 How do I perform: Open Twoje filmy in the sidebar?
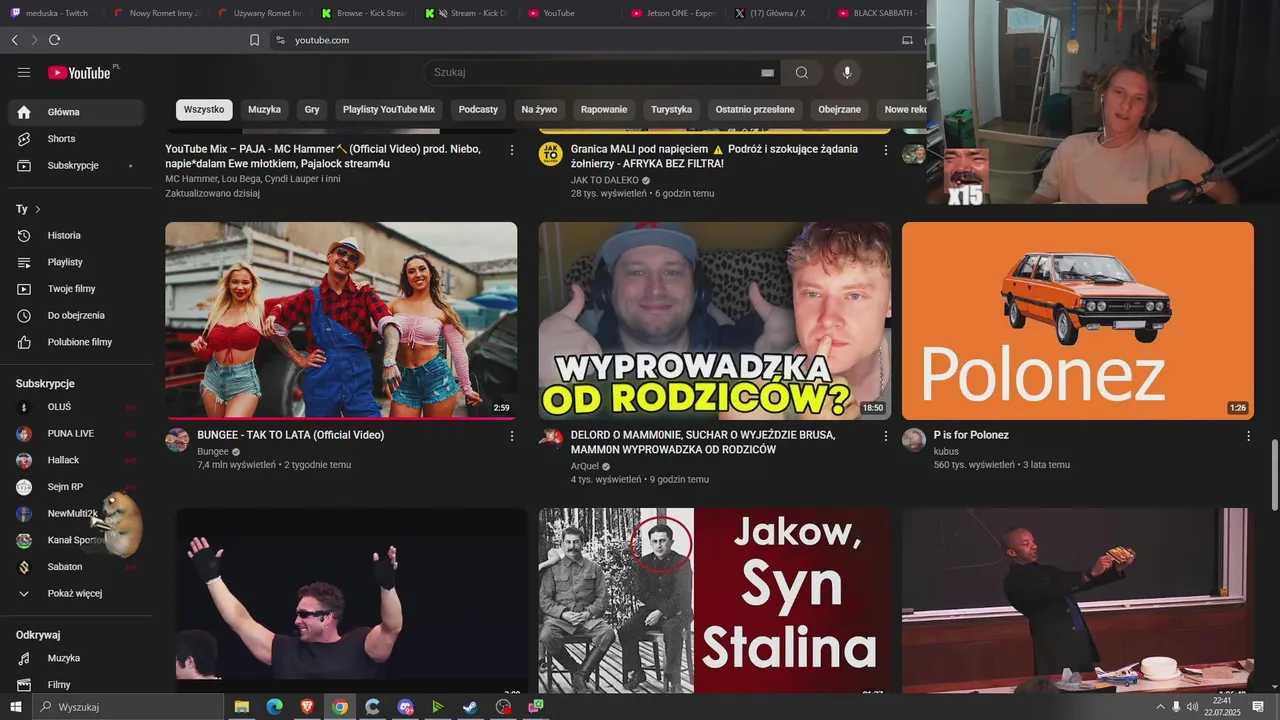pyautogui.click(x=76, y=289)
